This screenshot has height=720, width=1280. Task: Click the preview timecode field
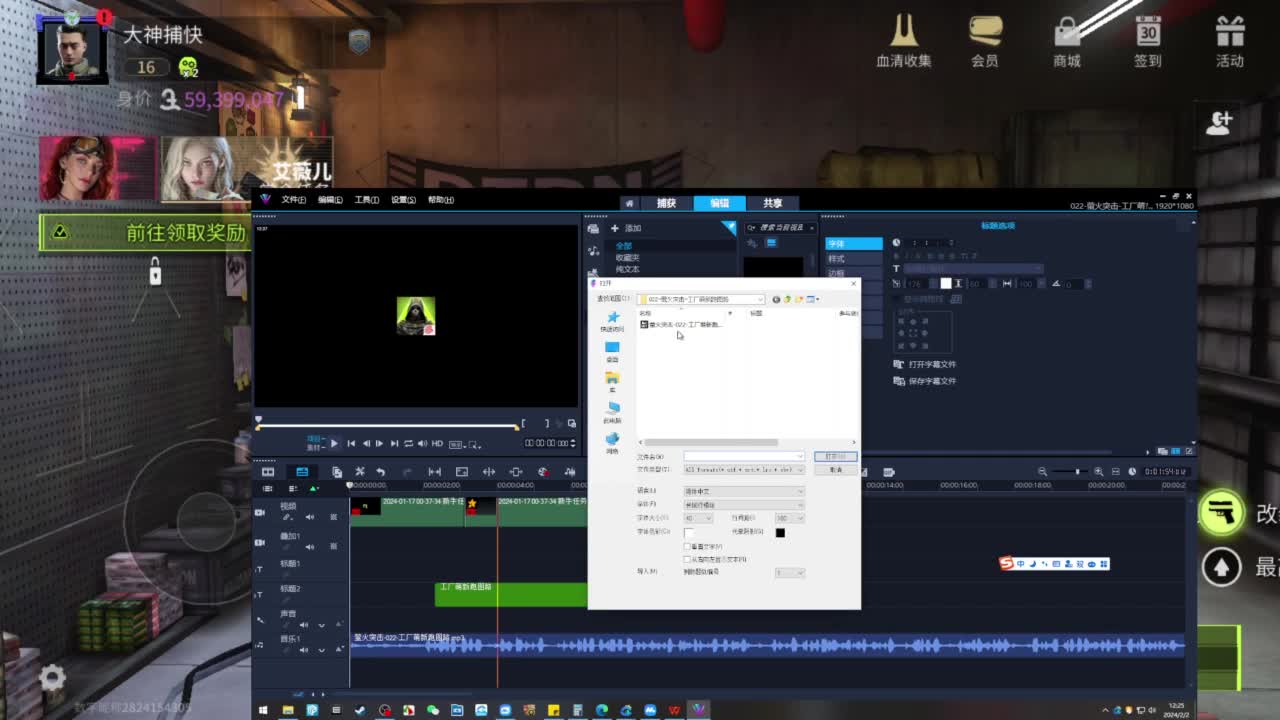click(550, 443)
